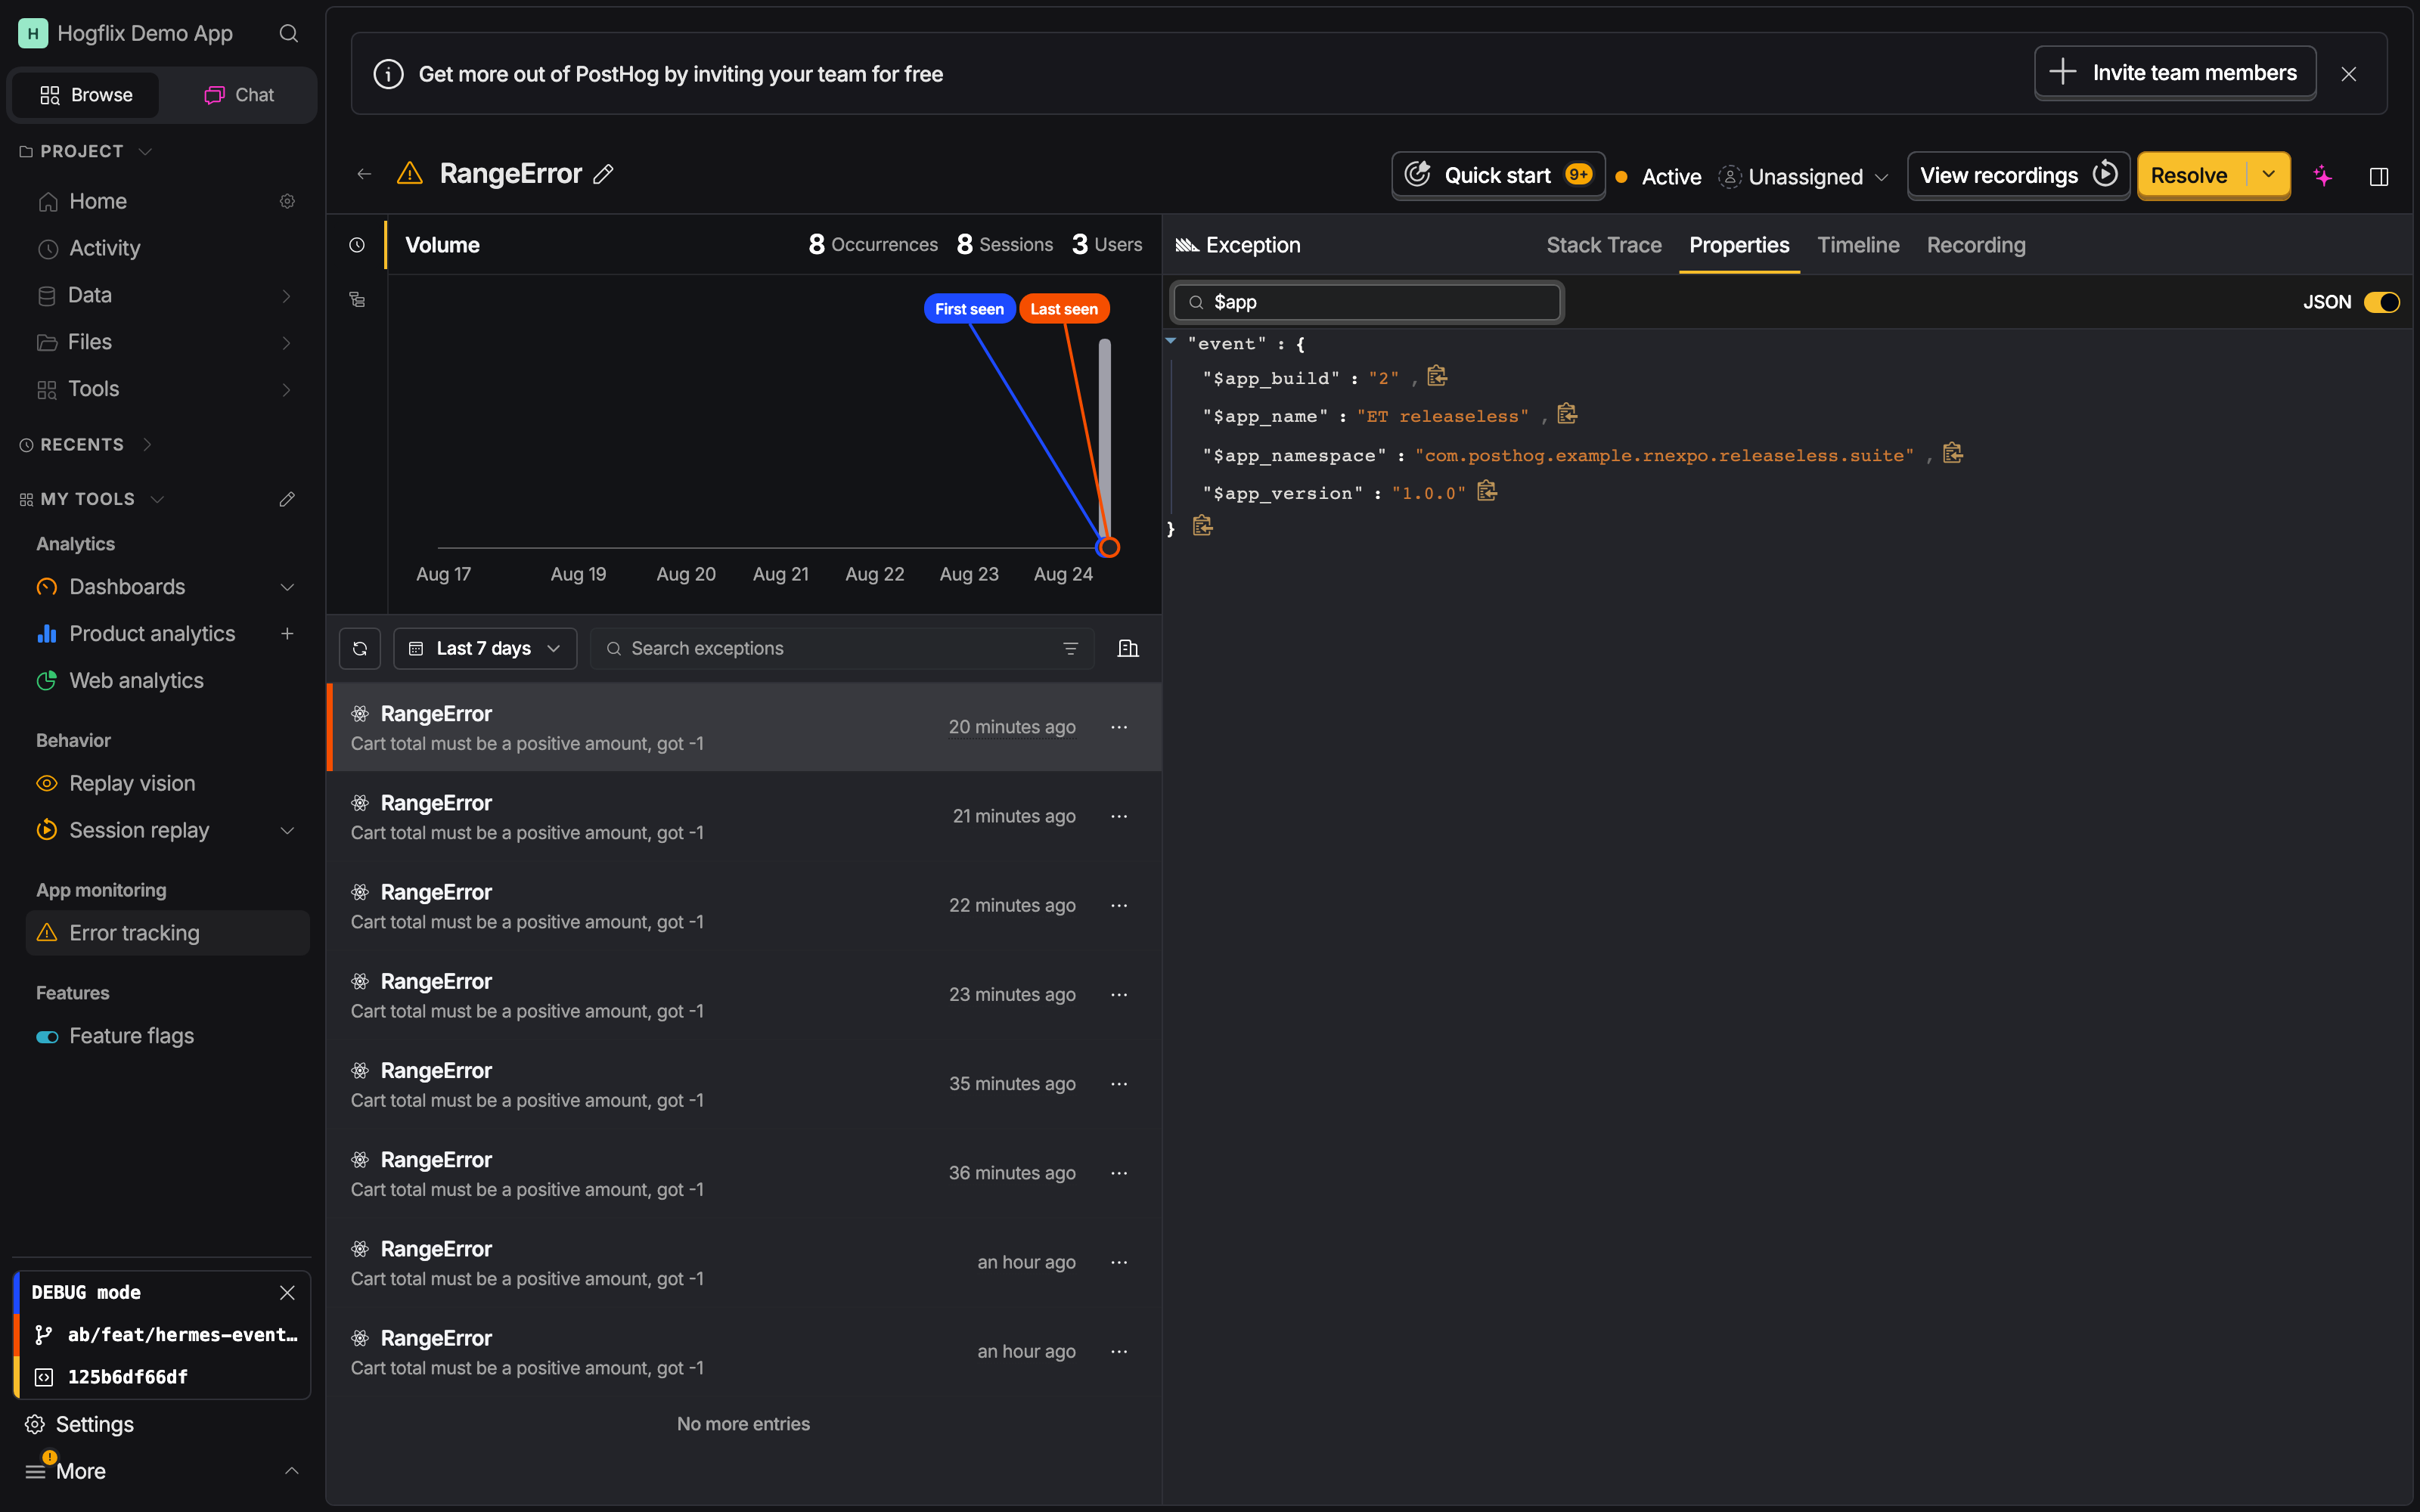
Task: Collapse the event JSON node
Action: (1171, 342)
